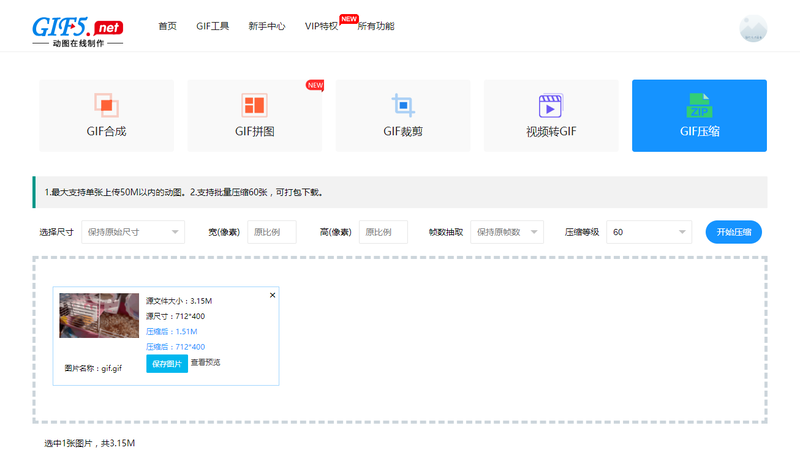Click 保存图片 button
This screenshot has height=461, width=800.
coord(167,364)
